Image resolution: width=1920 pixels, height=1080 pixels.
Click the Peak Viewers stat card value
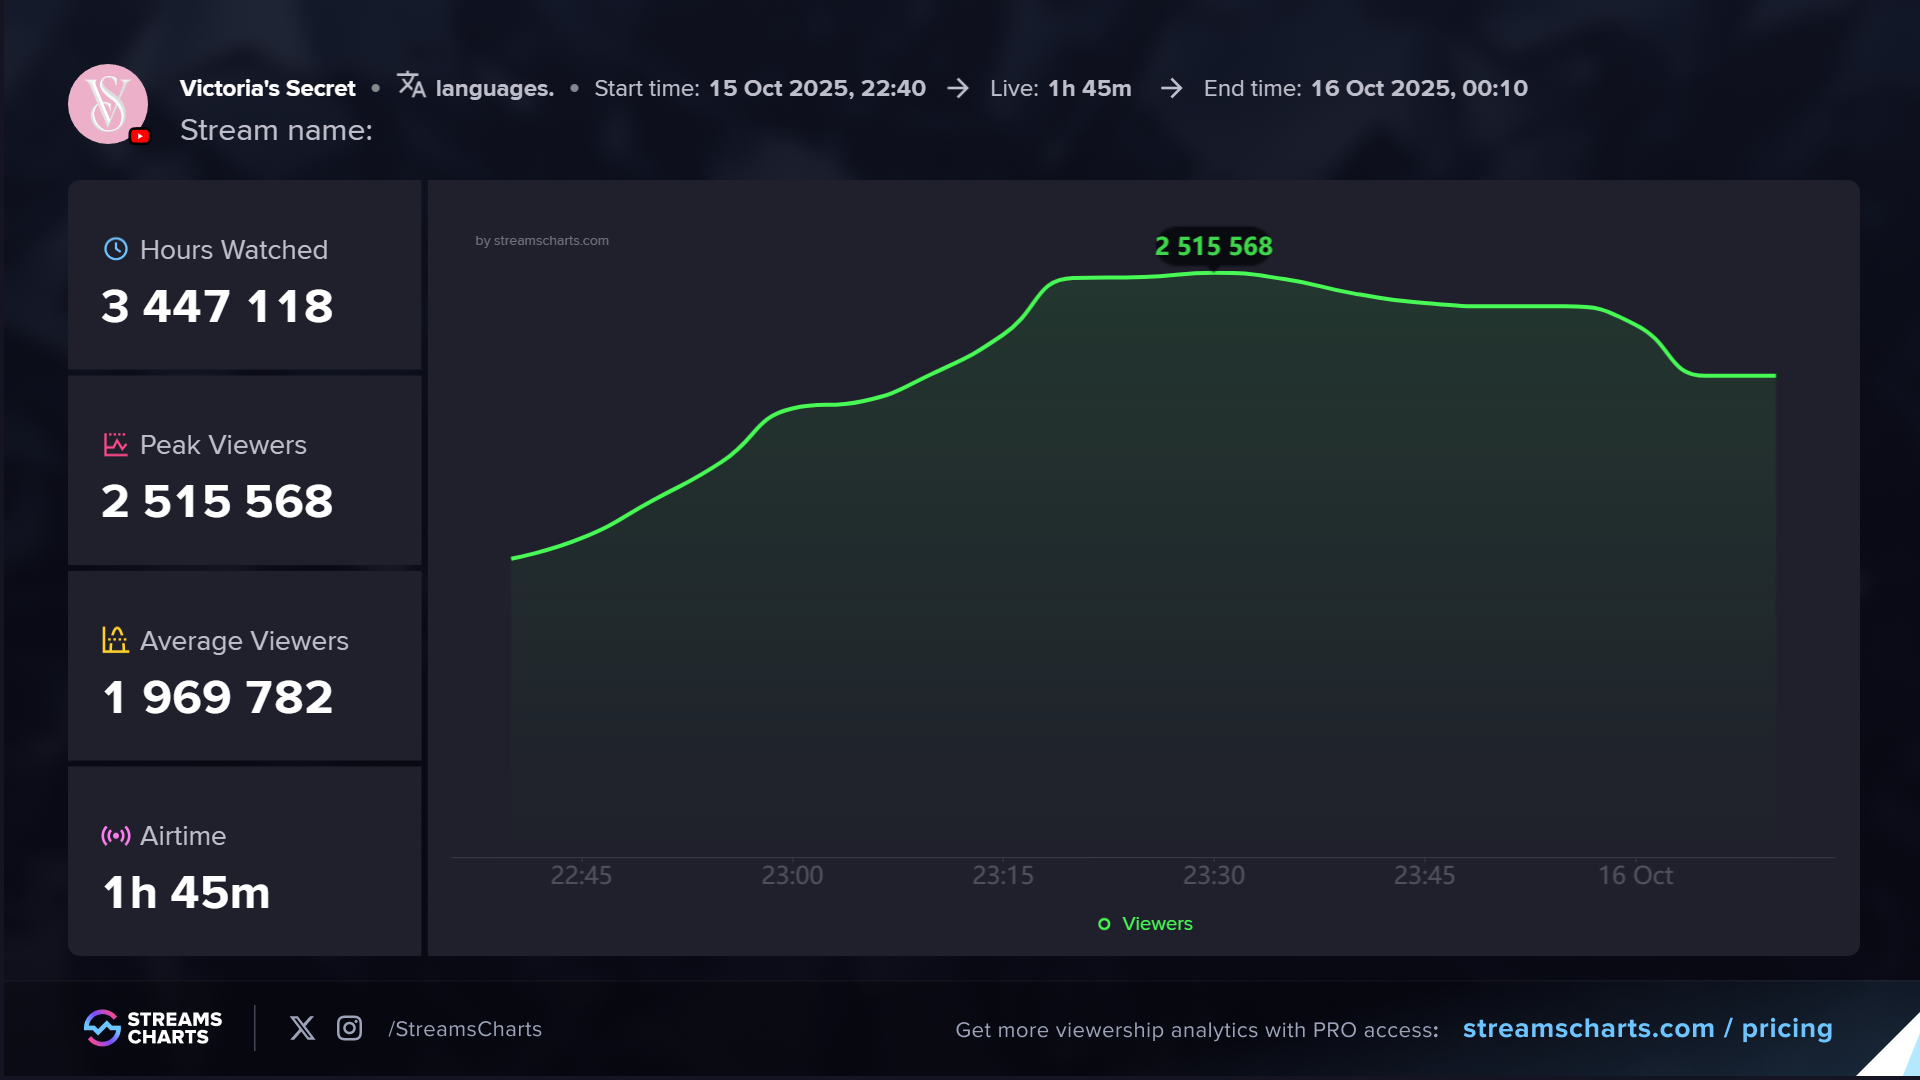coord(217,501)
